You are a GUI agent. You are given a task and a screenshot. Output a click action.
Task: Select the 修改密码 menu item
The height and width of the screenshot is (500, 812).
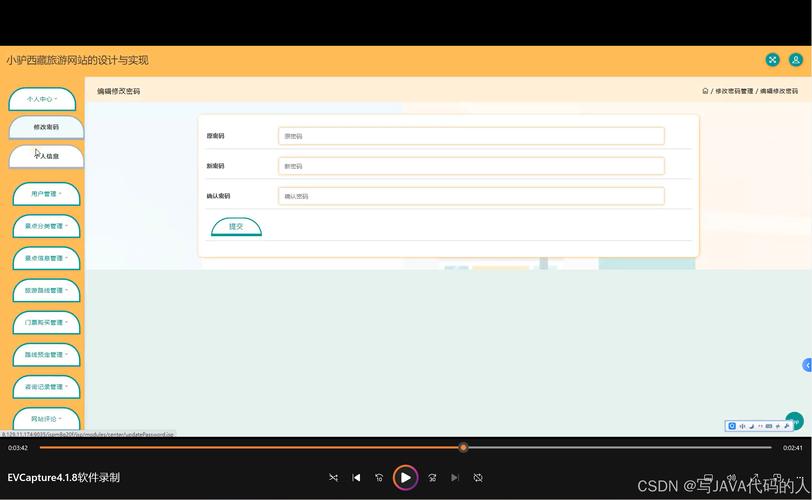pos(46,127)
